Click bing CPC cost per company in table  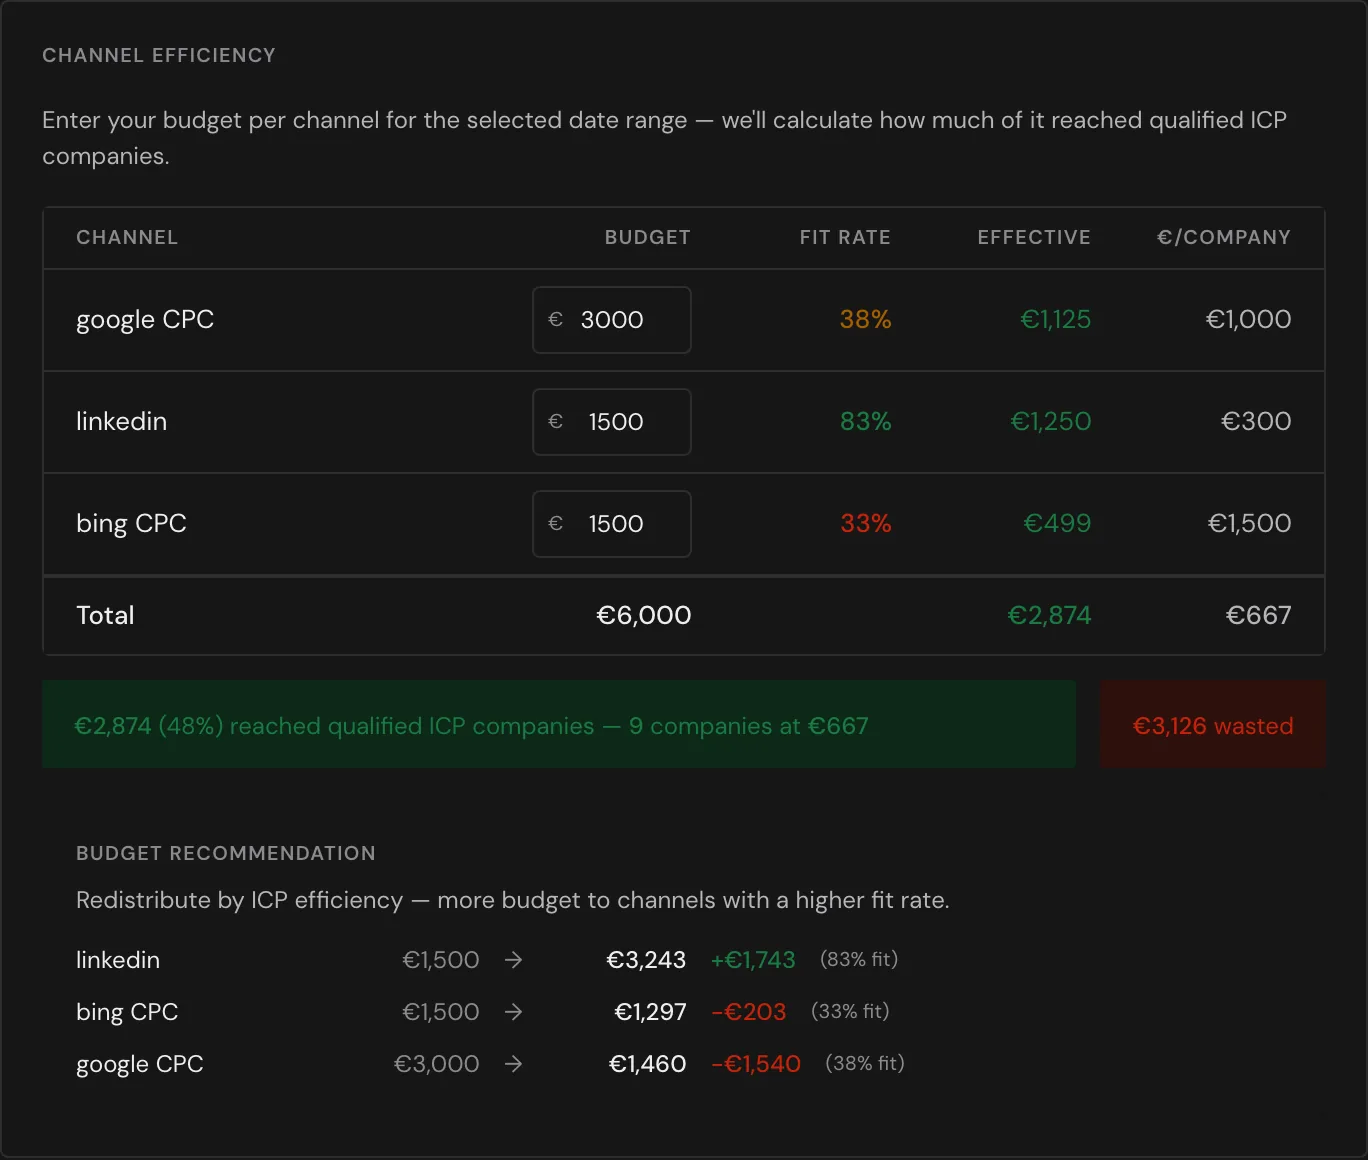[1249, 524]
